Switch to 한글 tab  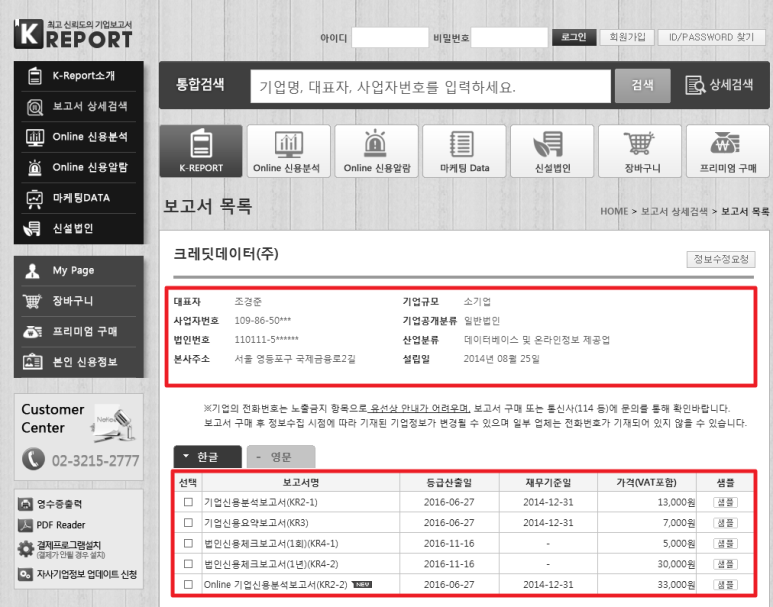[x=208, y=457]
